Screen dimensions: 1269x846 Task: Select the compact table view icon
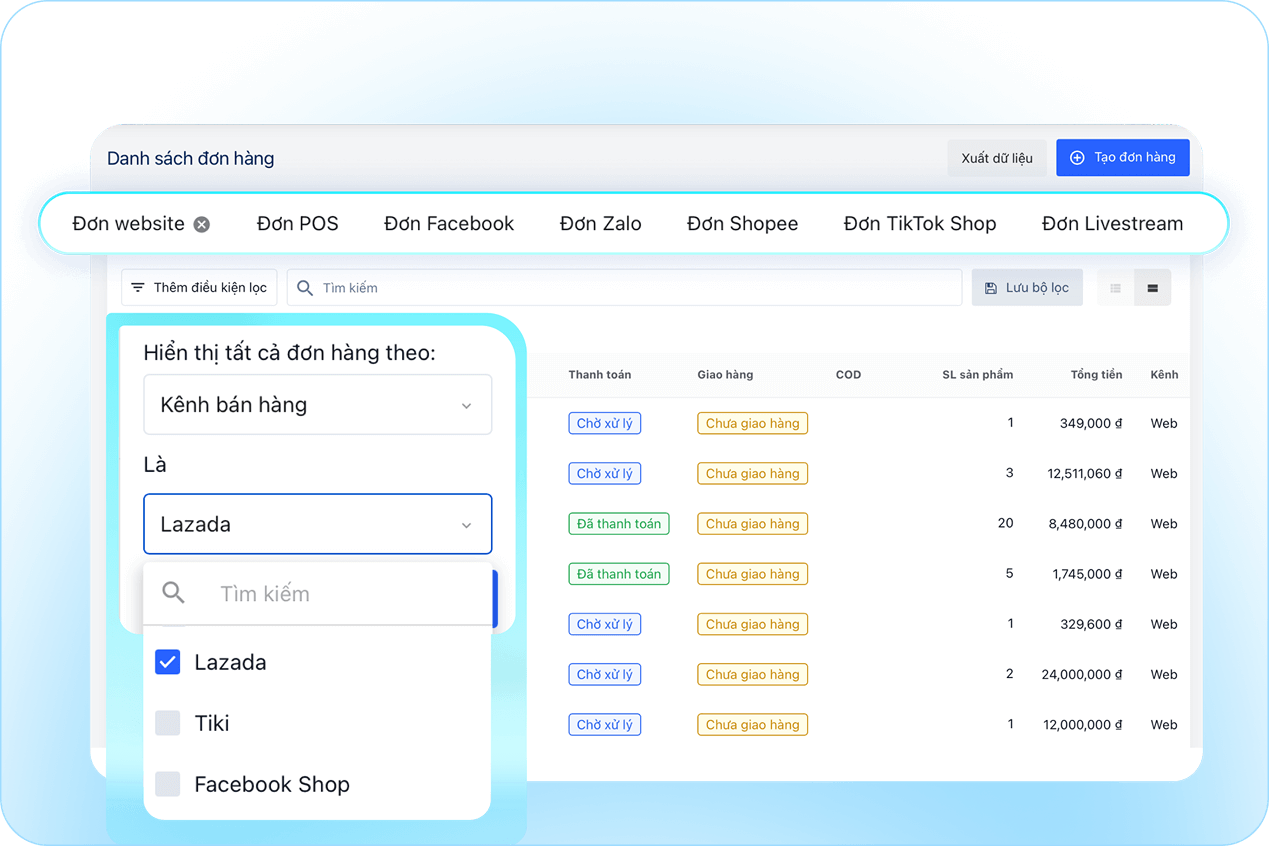pos(1152,287)
